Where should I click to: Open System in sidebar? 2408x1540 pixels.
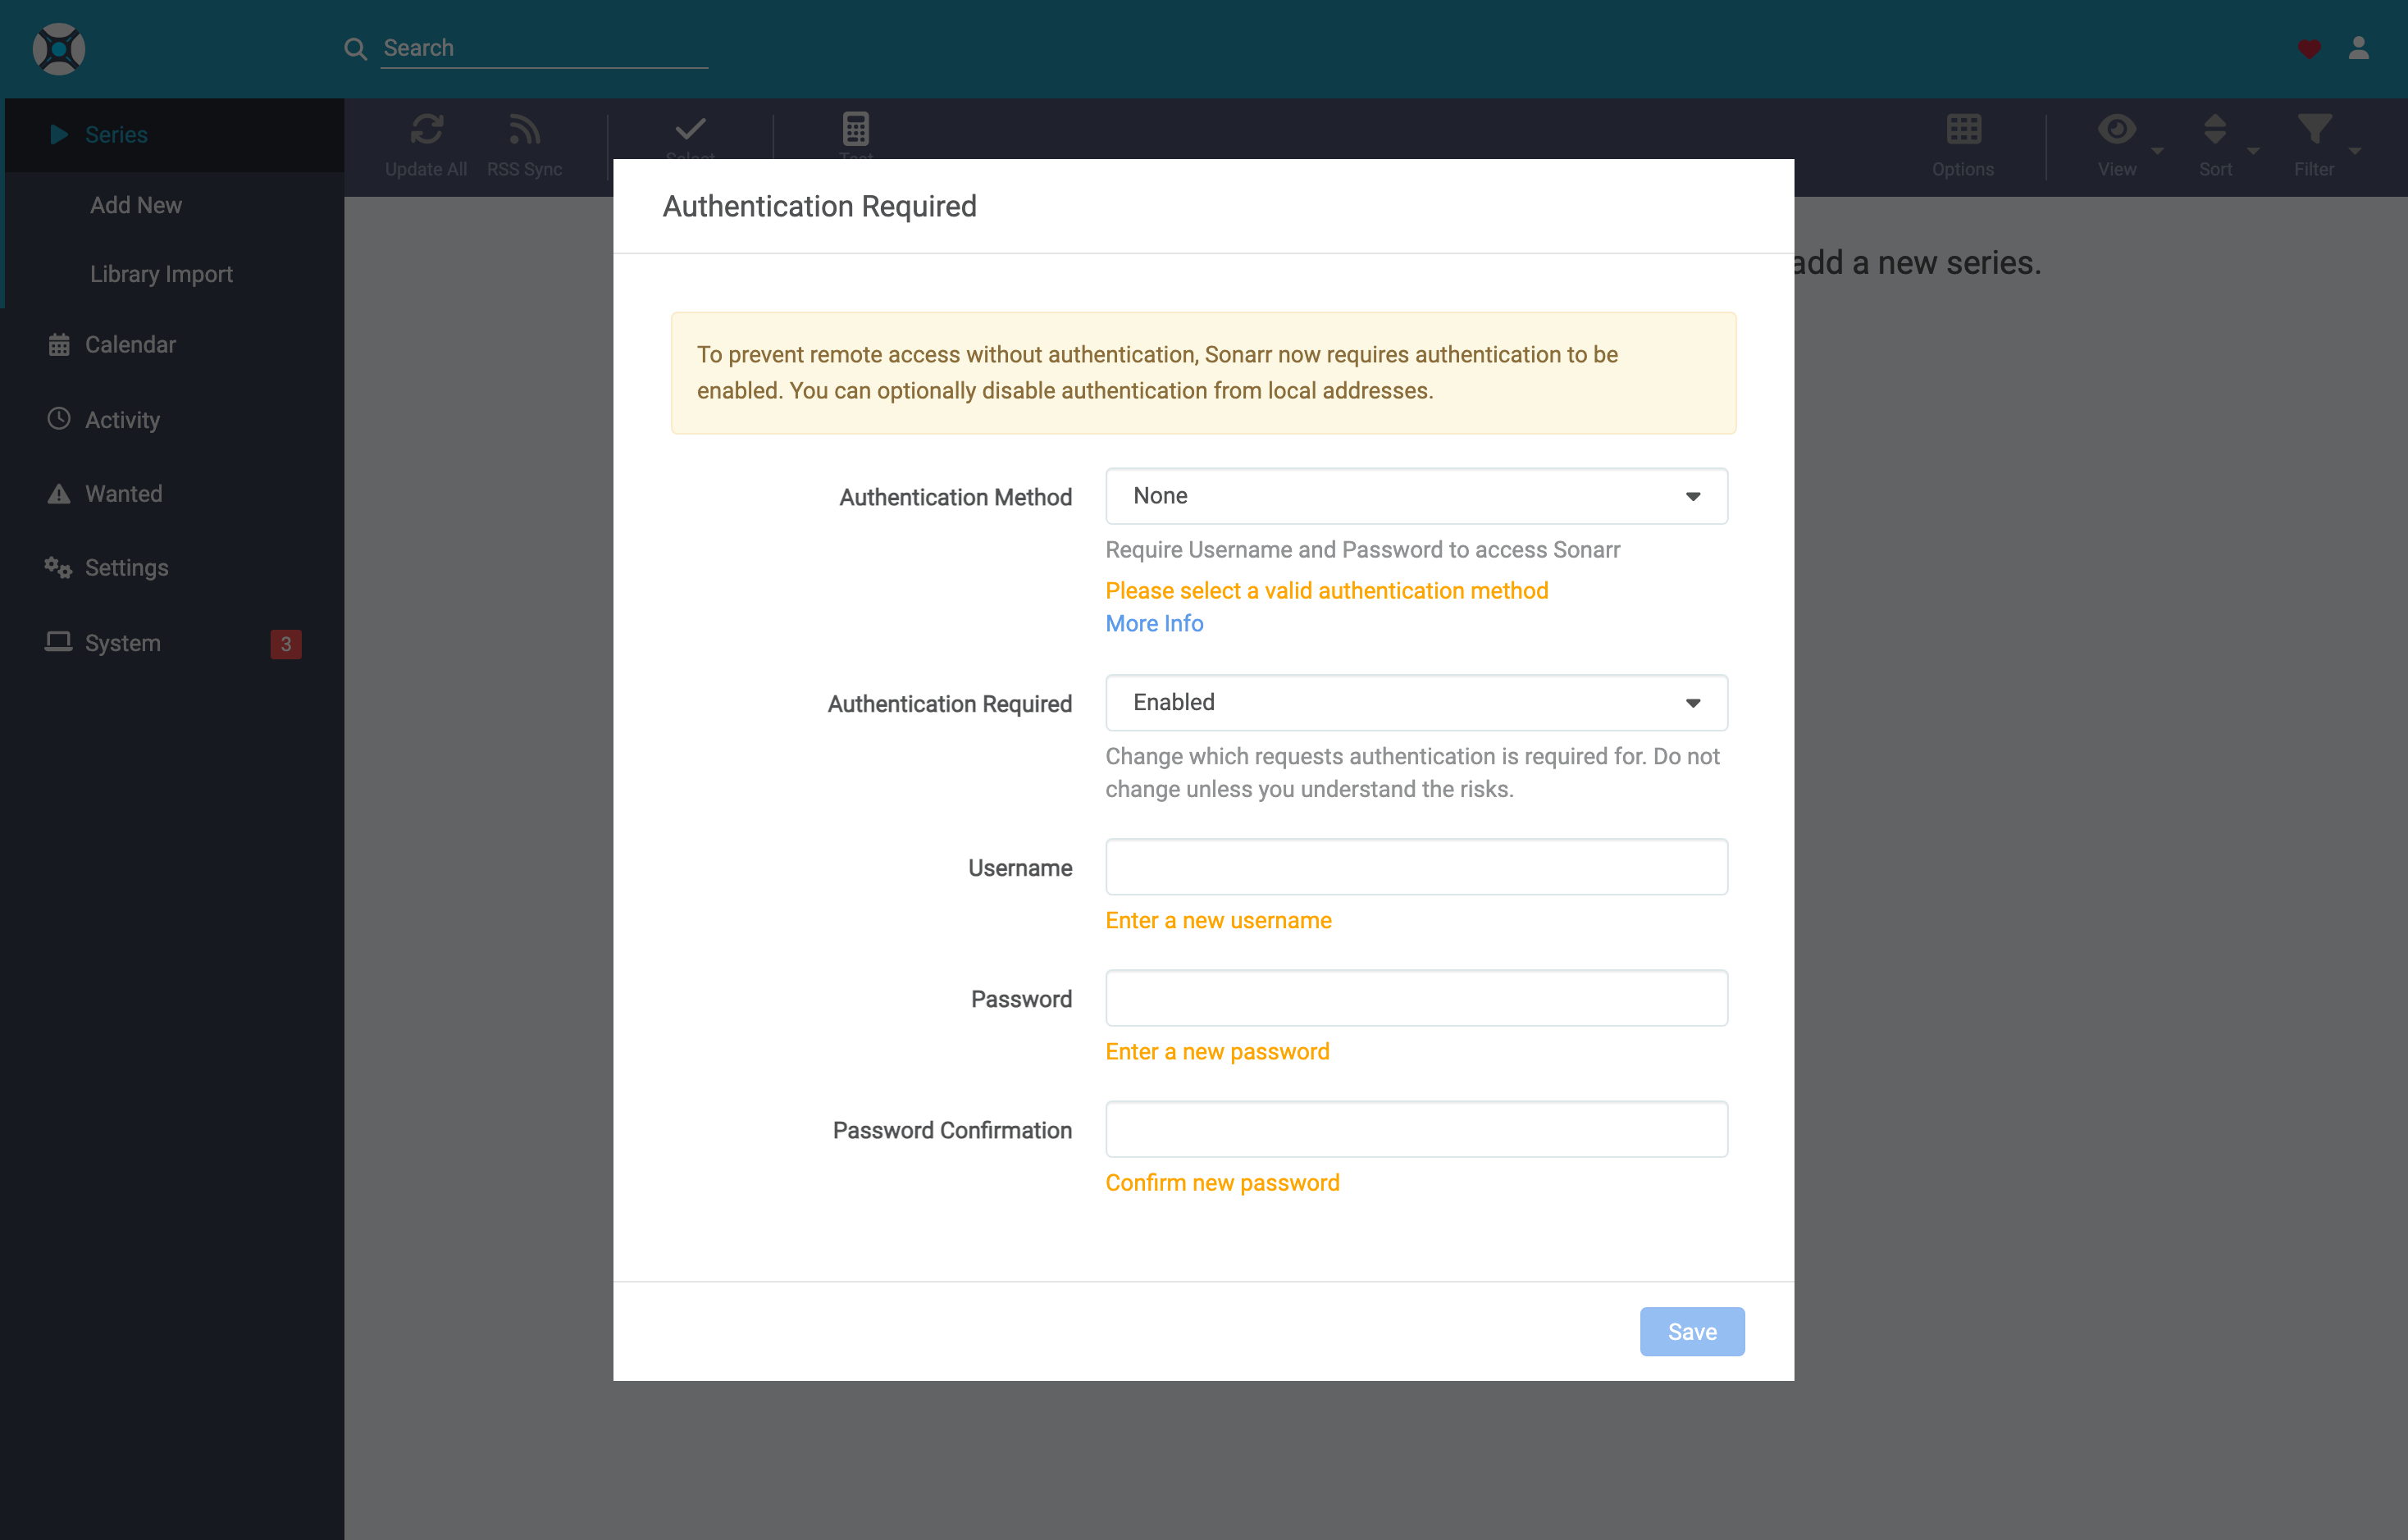point(172,642)
